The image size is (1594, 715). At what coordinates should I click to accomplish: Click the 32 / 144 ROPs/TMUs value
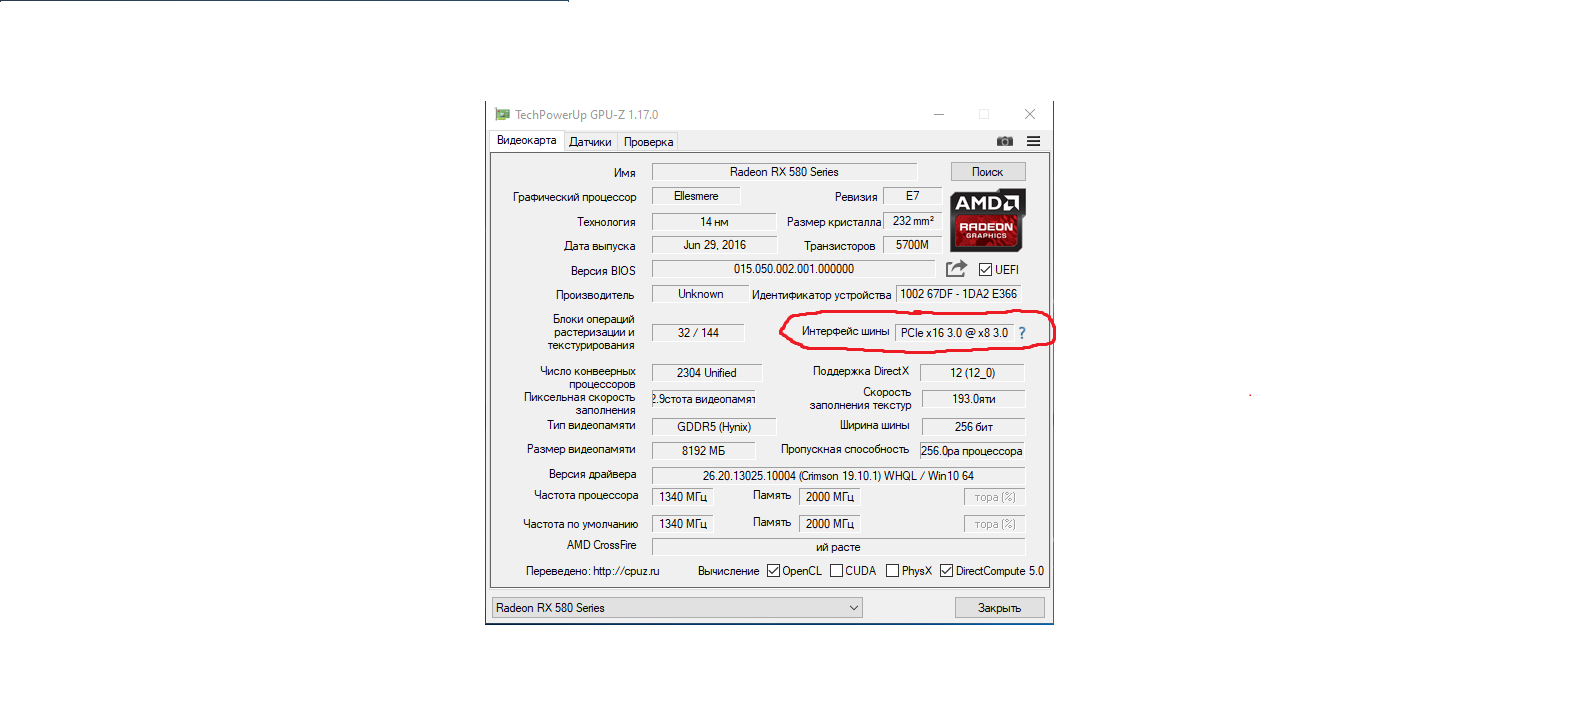[698, 333]
